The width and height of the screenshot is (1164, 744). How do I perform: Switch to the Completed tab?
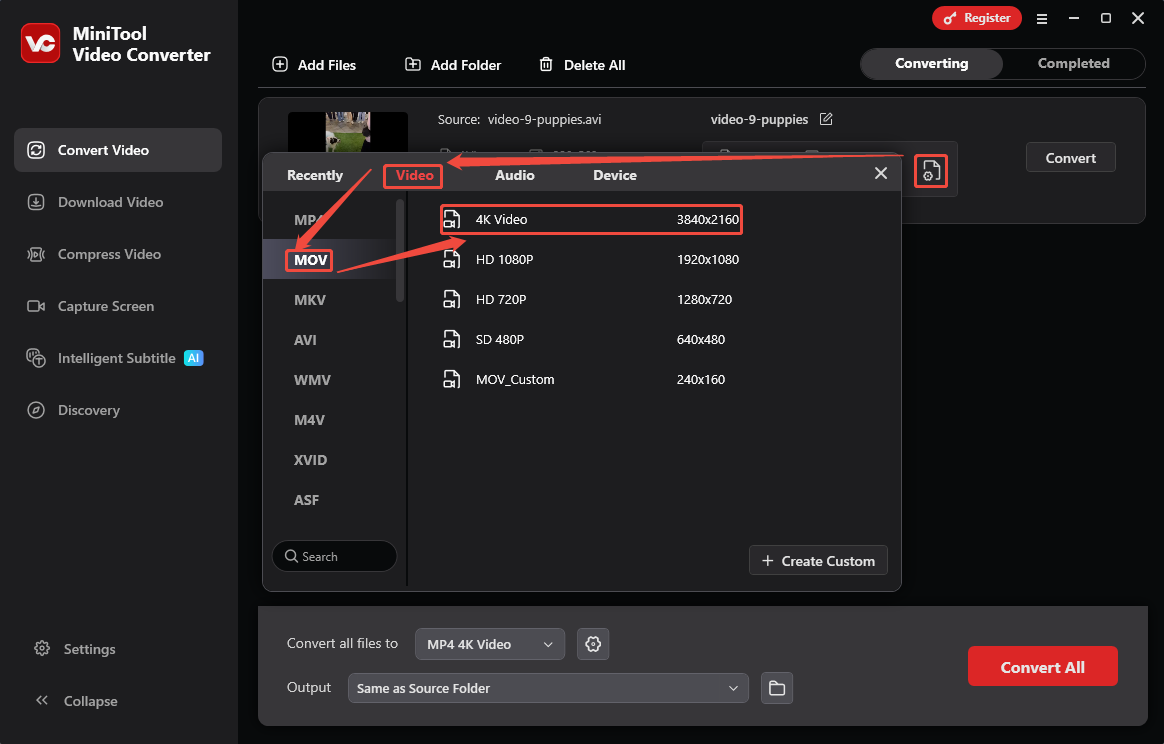tap(1073, 63)
